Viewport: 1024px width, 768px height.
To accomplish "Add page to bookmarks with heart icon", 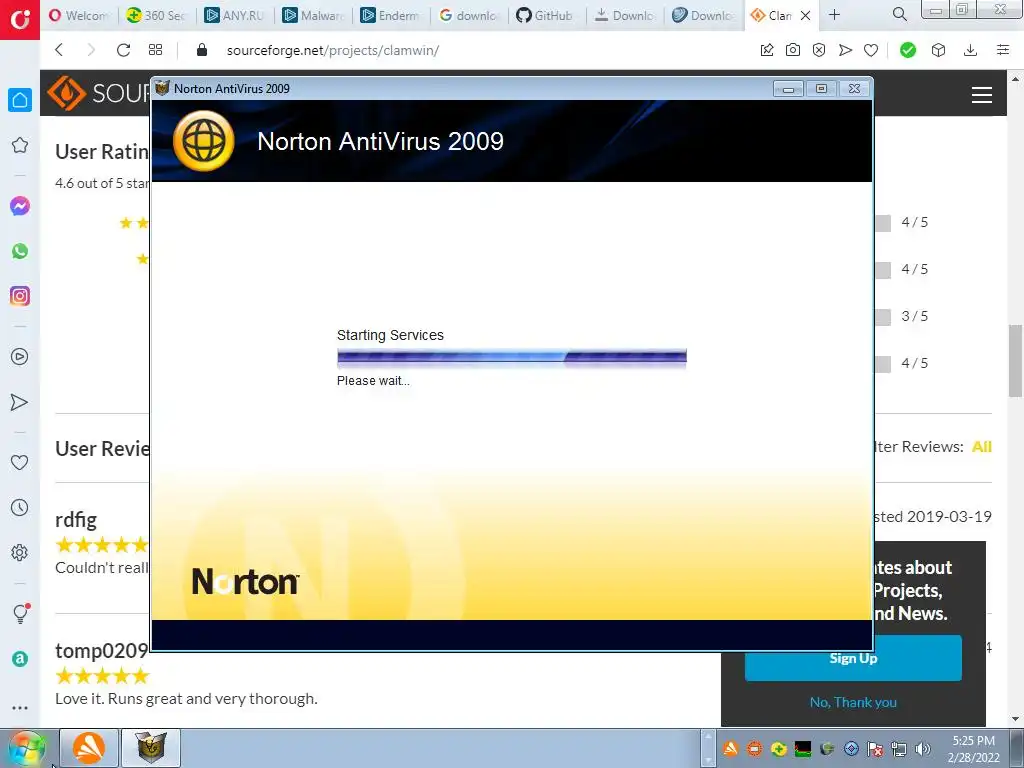I will point(871,50).
